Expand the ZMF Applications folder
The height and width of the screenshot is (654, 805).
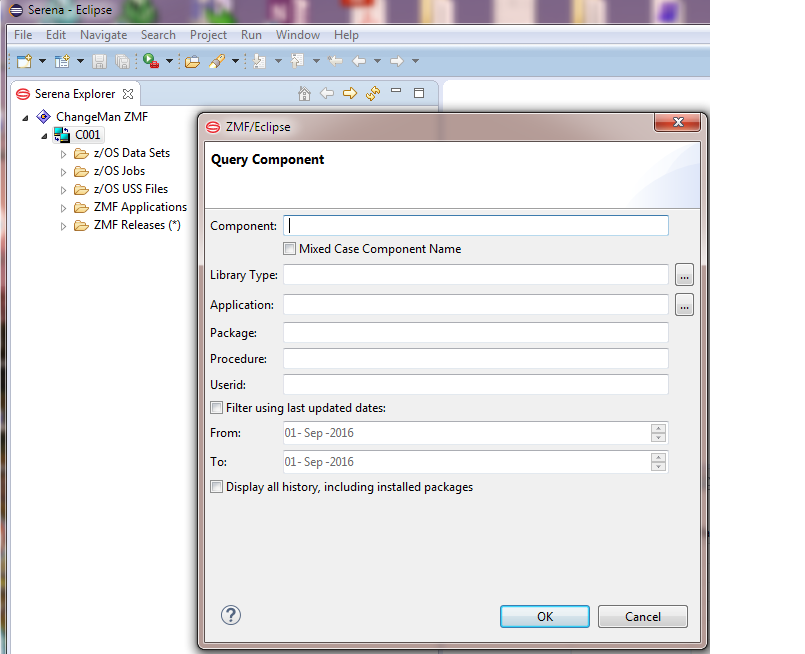point(63,208)
